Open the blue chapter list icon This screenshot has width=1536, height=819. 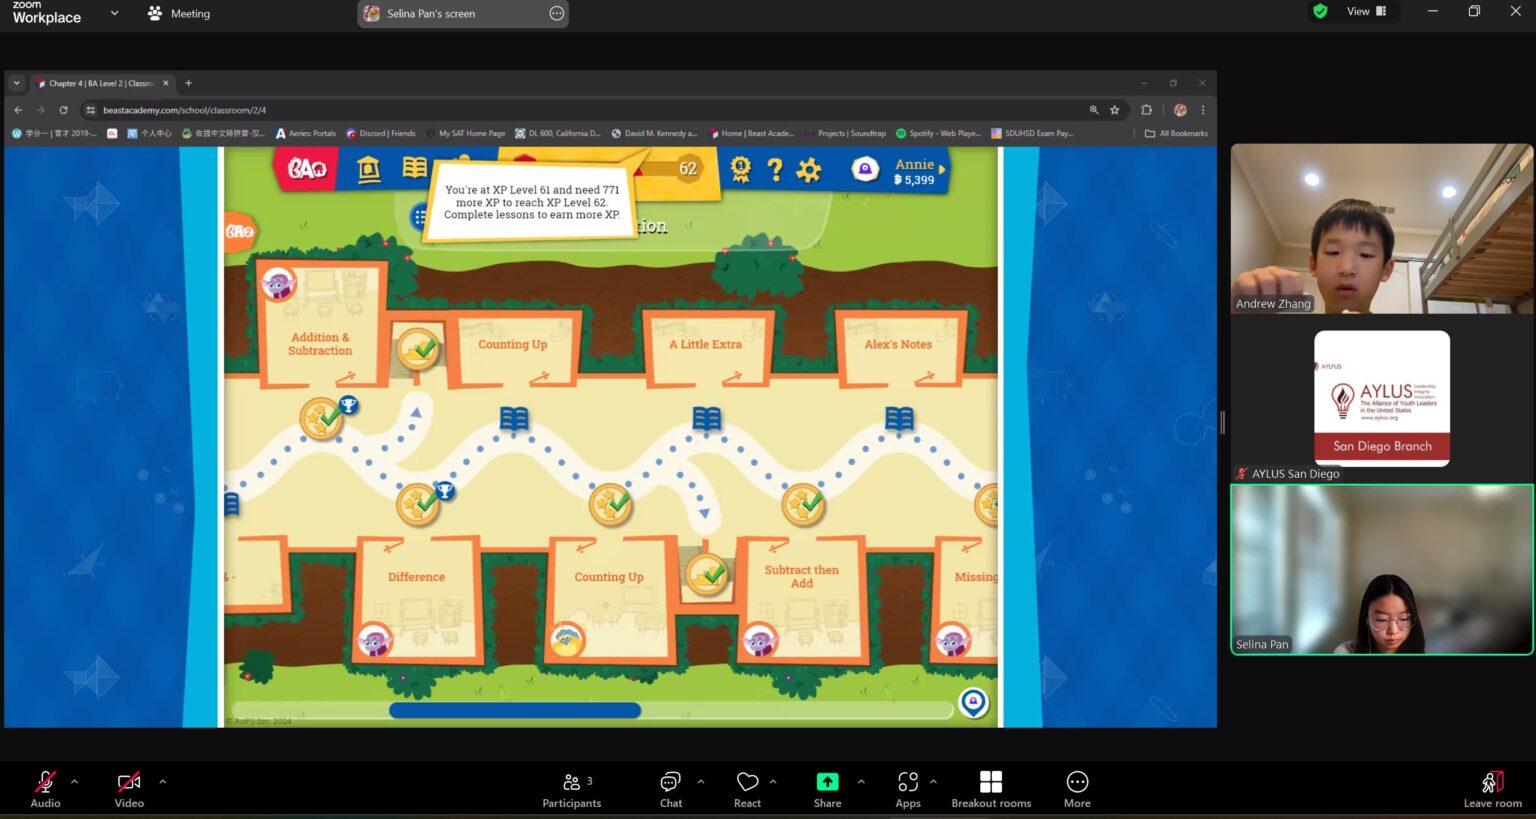[420, 216]
